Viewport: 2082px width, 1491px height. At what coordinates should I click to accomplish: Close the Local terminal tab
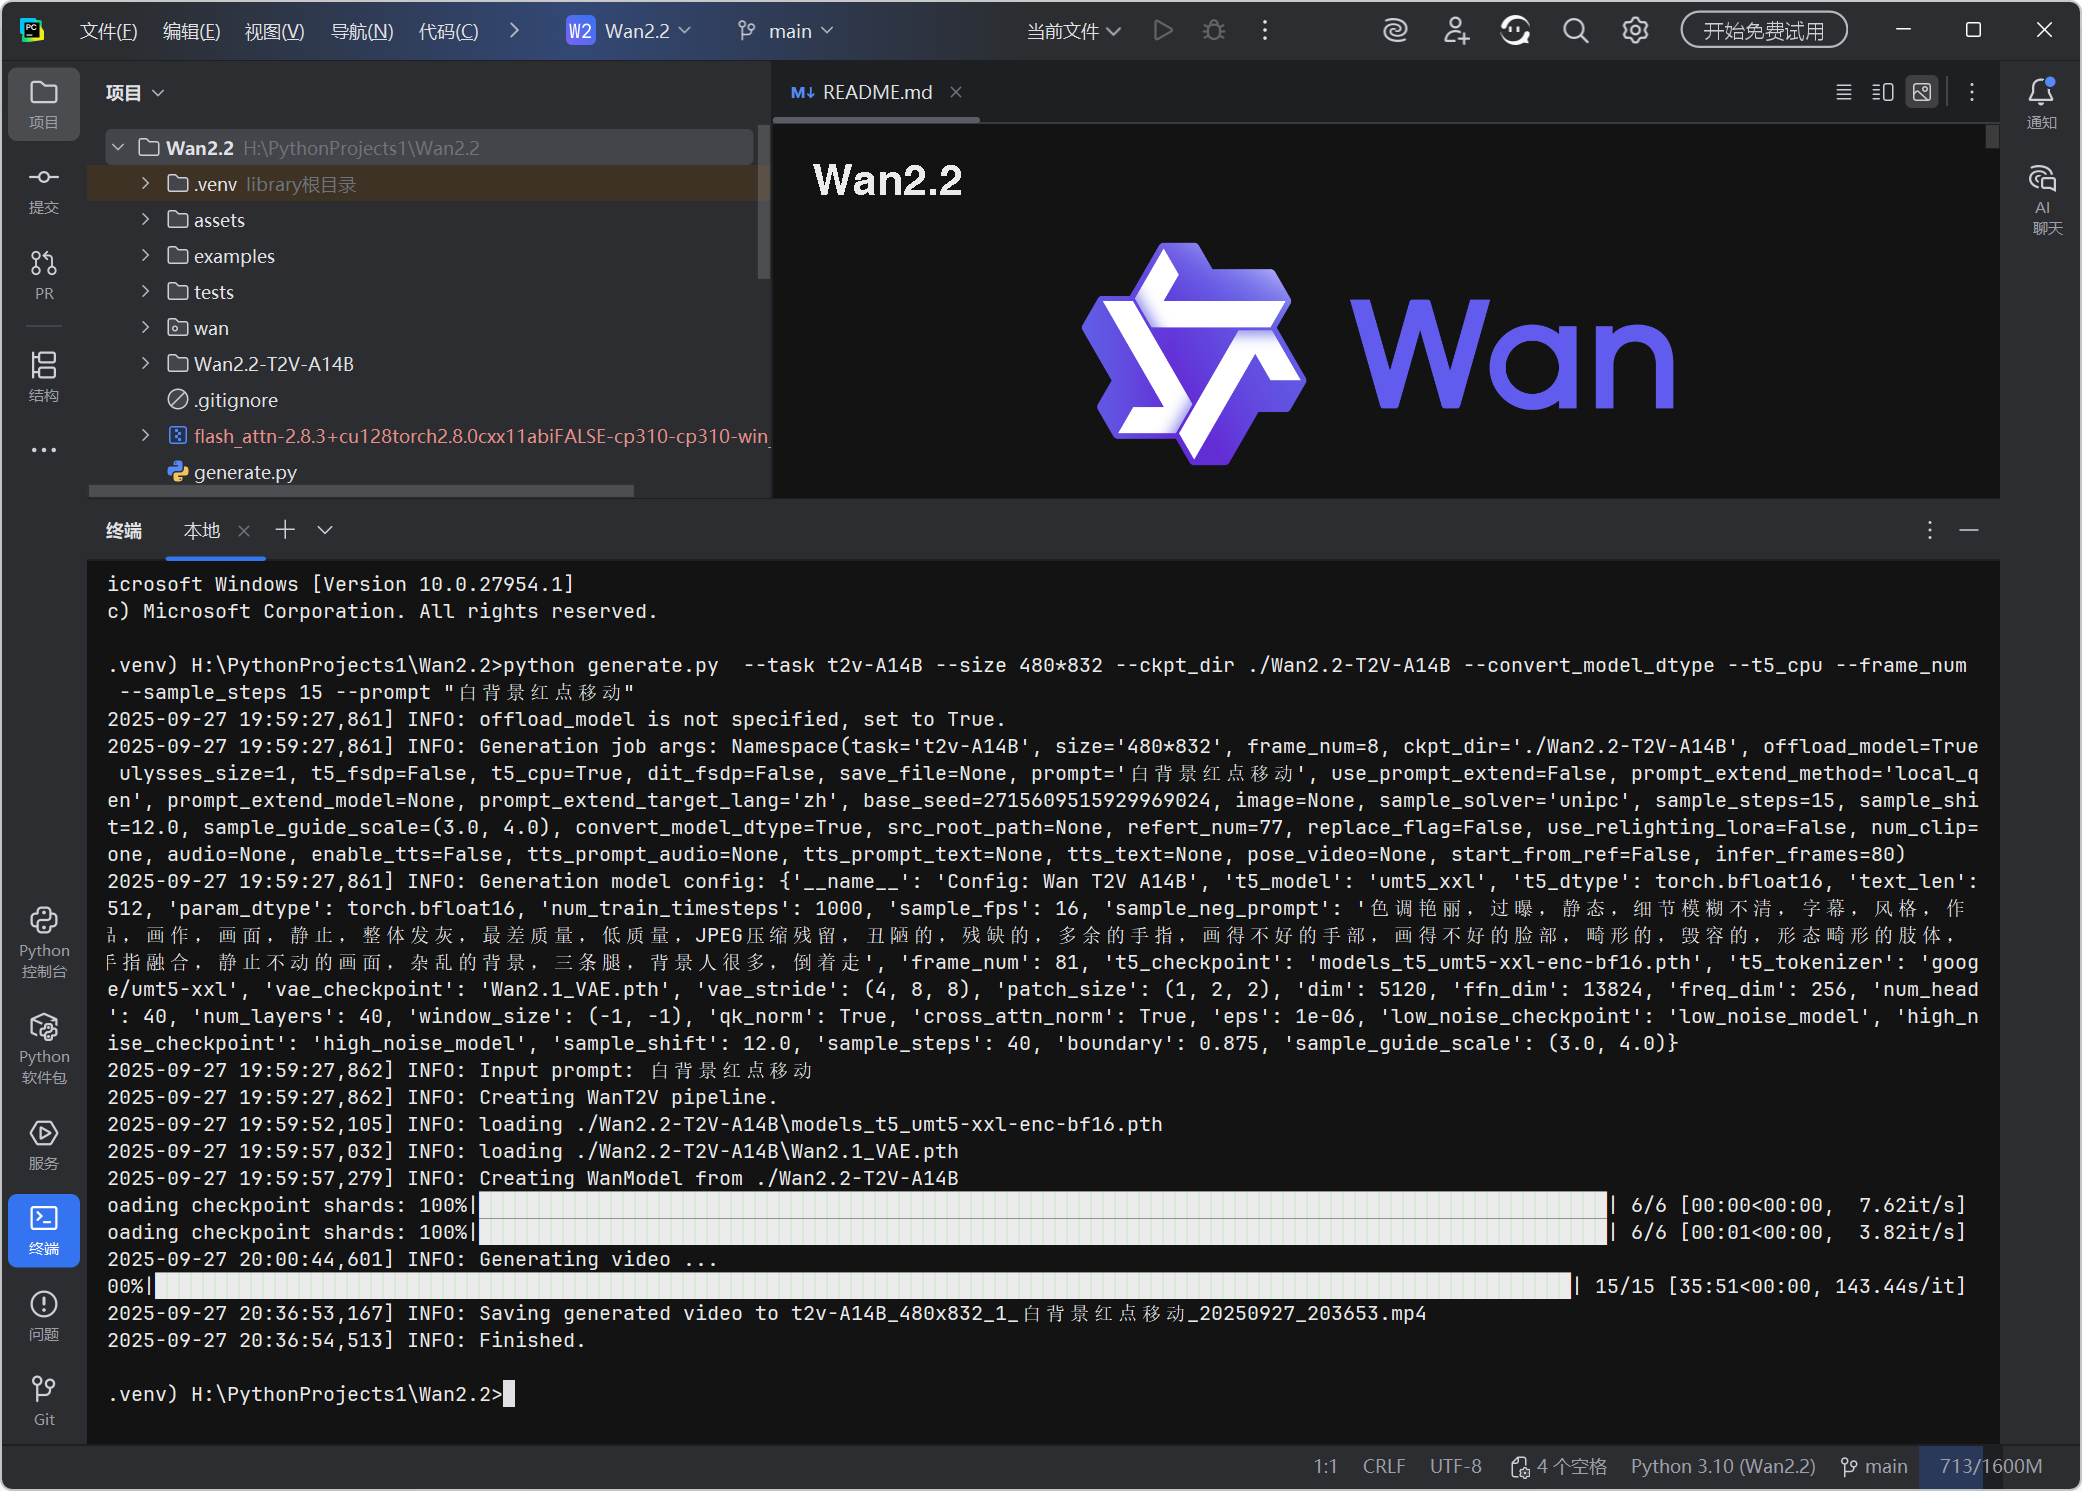pyautogui.click(x=244, y=531)
